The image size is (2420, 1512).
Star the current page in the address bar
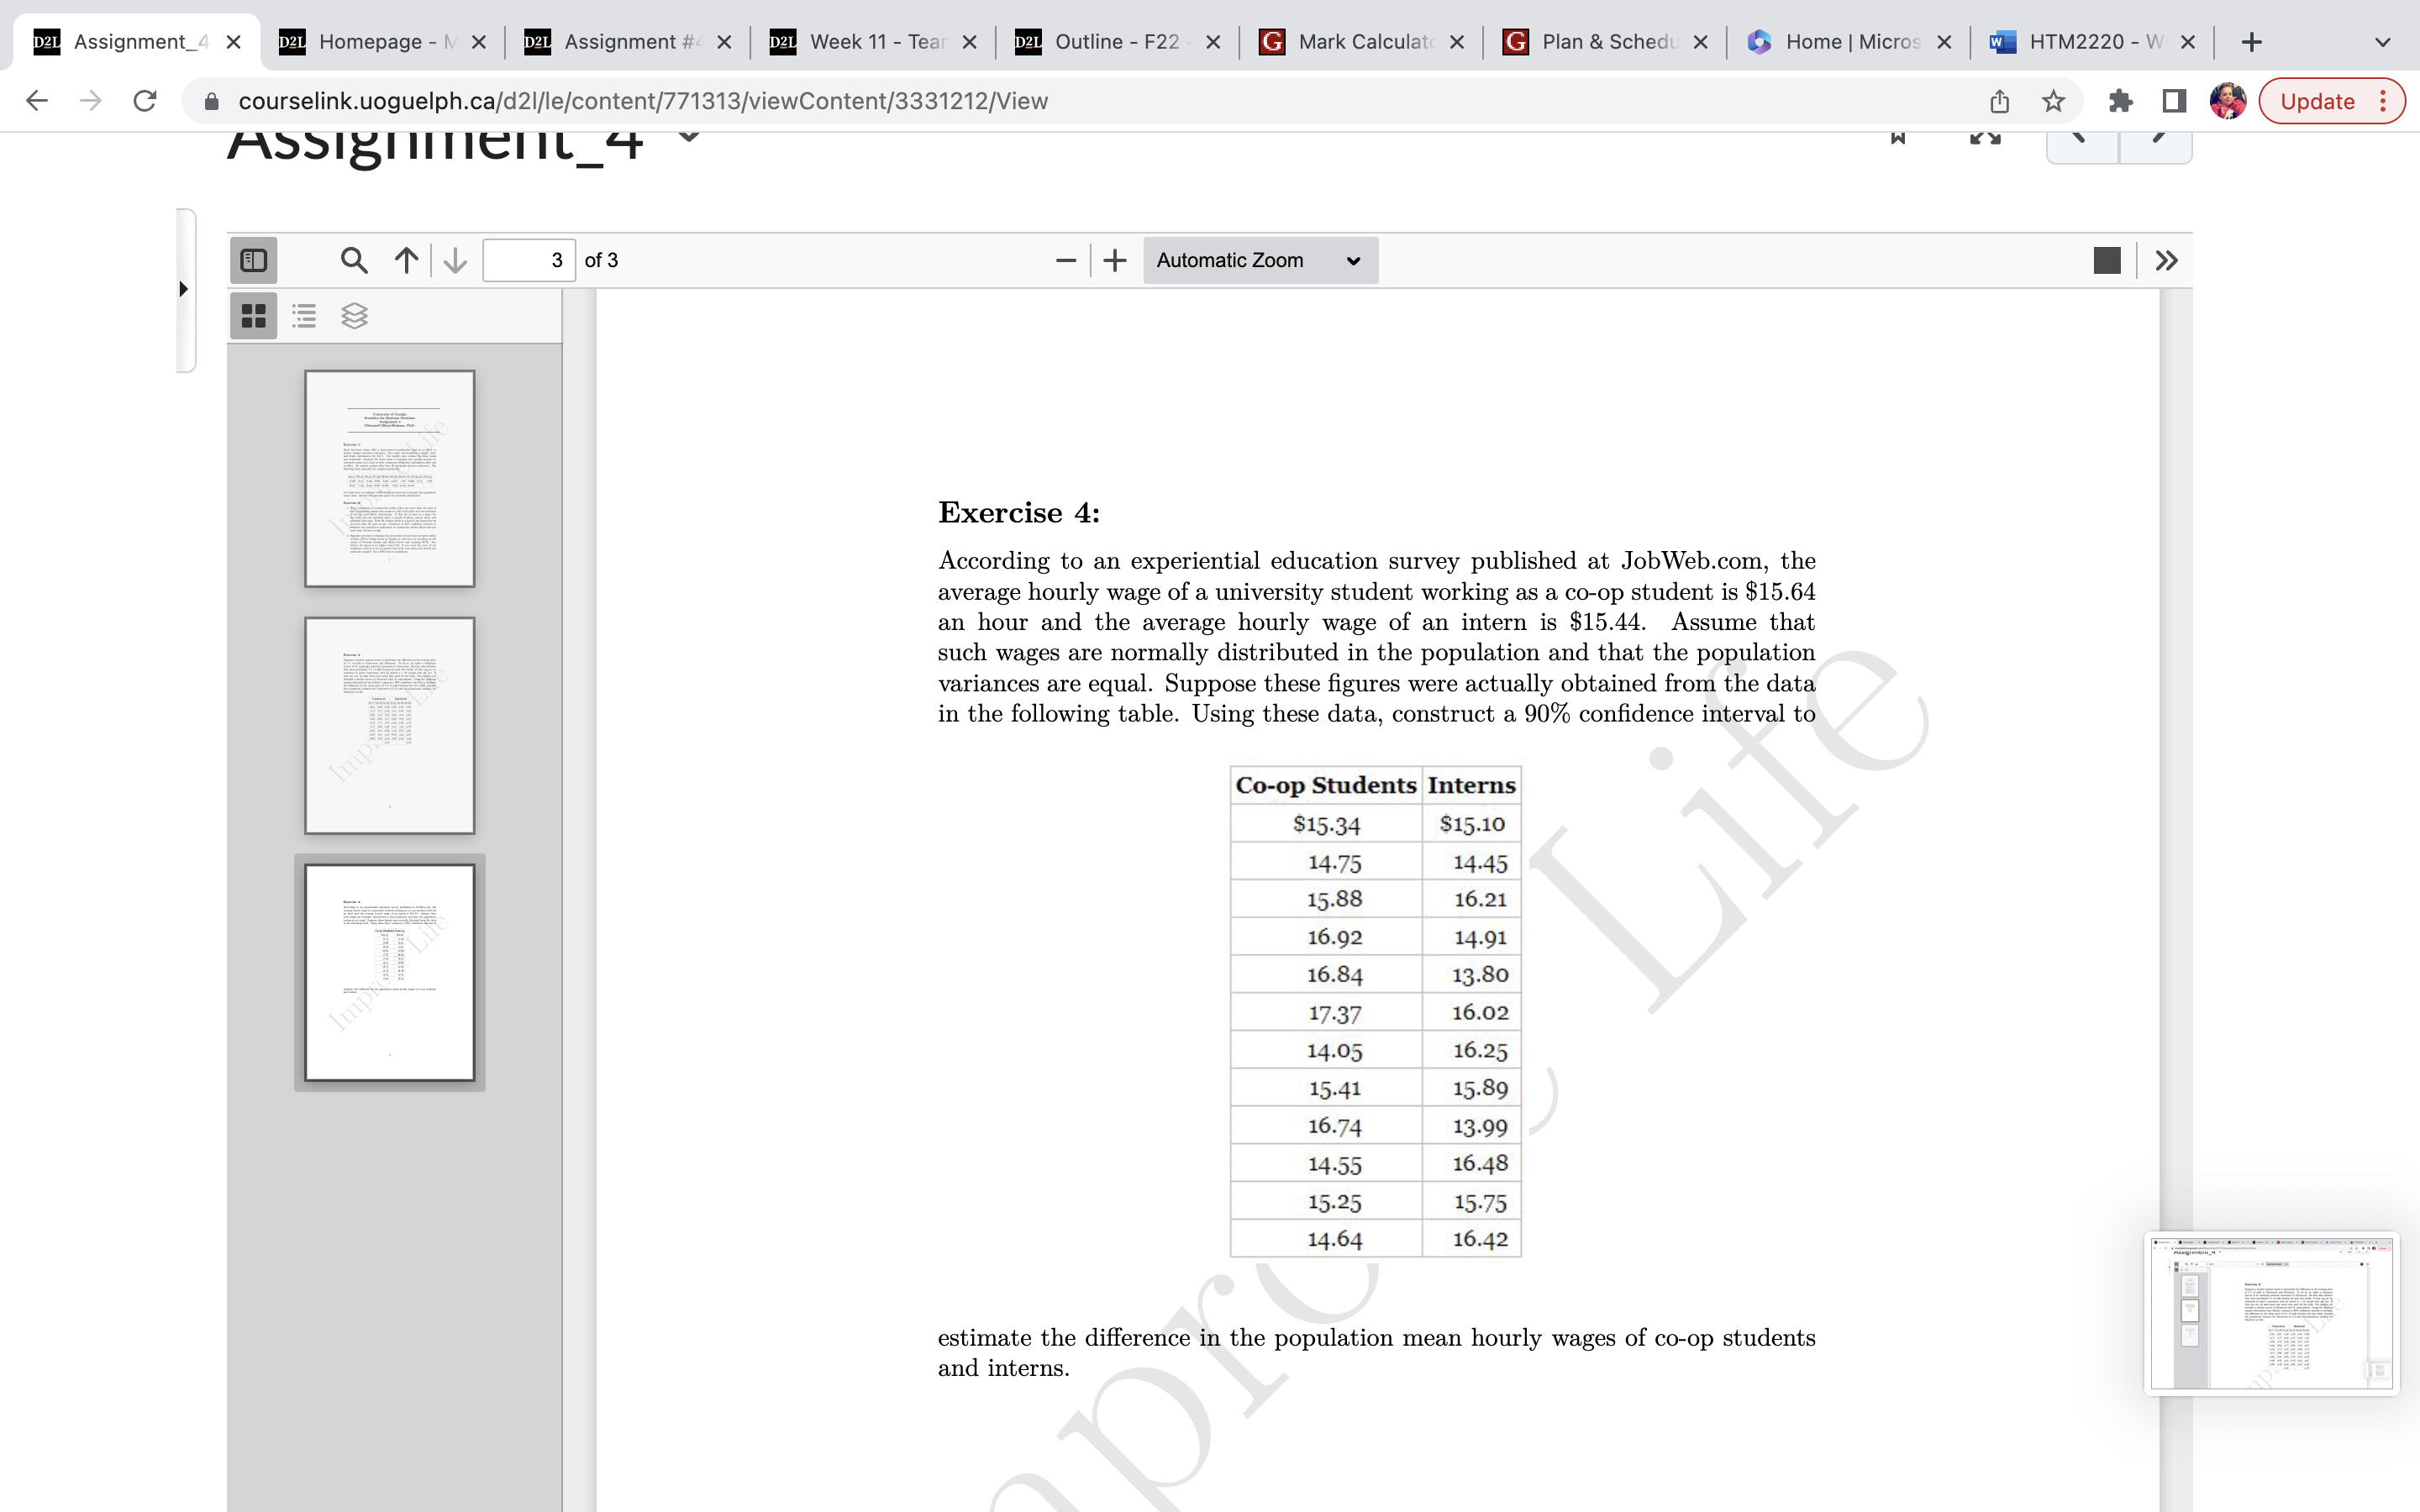pyautogui.click(x=2053, y=100)
